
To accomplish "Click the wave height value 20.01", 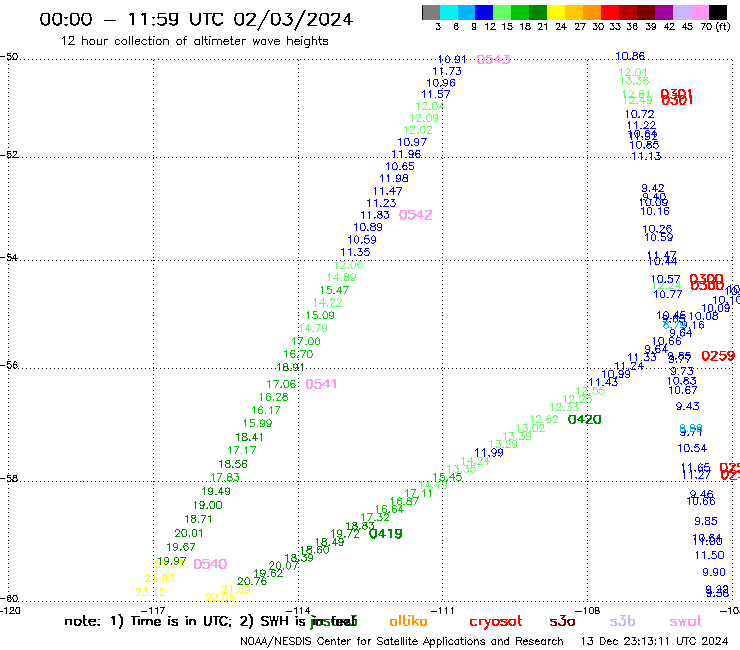I will (189, 533).
